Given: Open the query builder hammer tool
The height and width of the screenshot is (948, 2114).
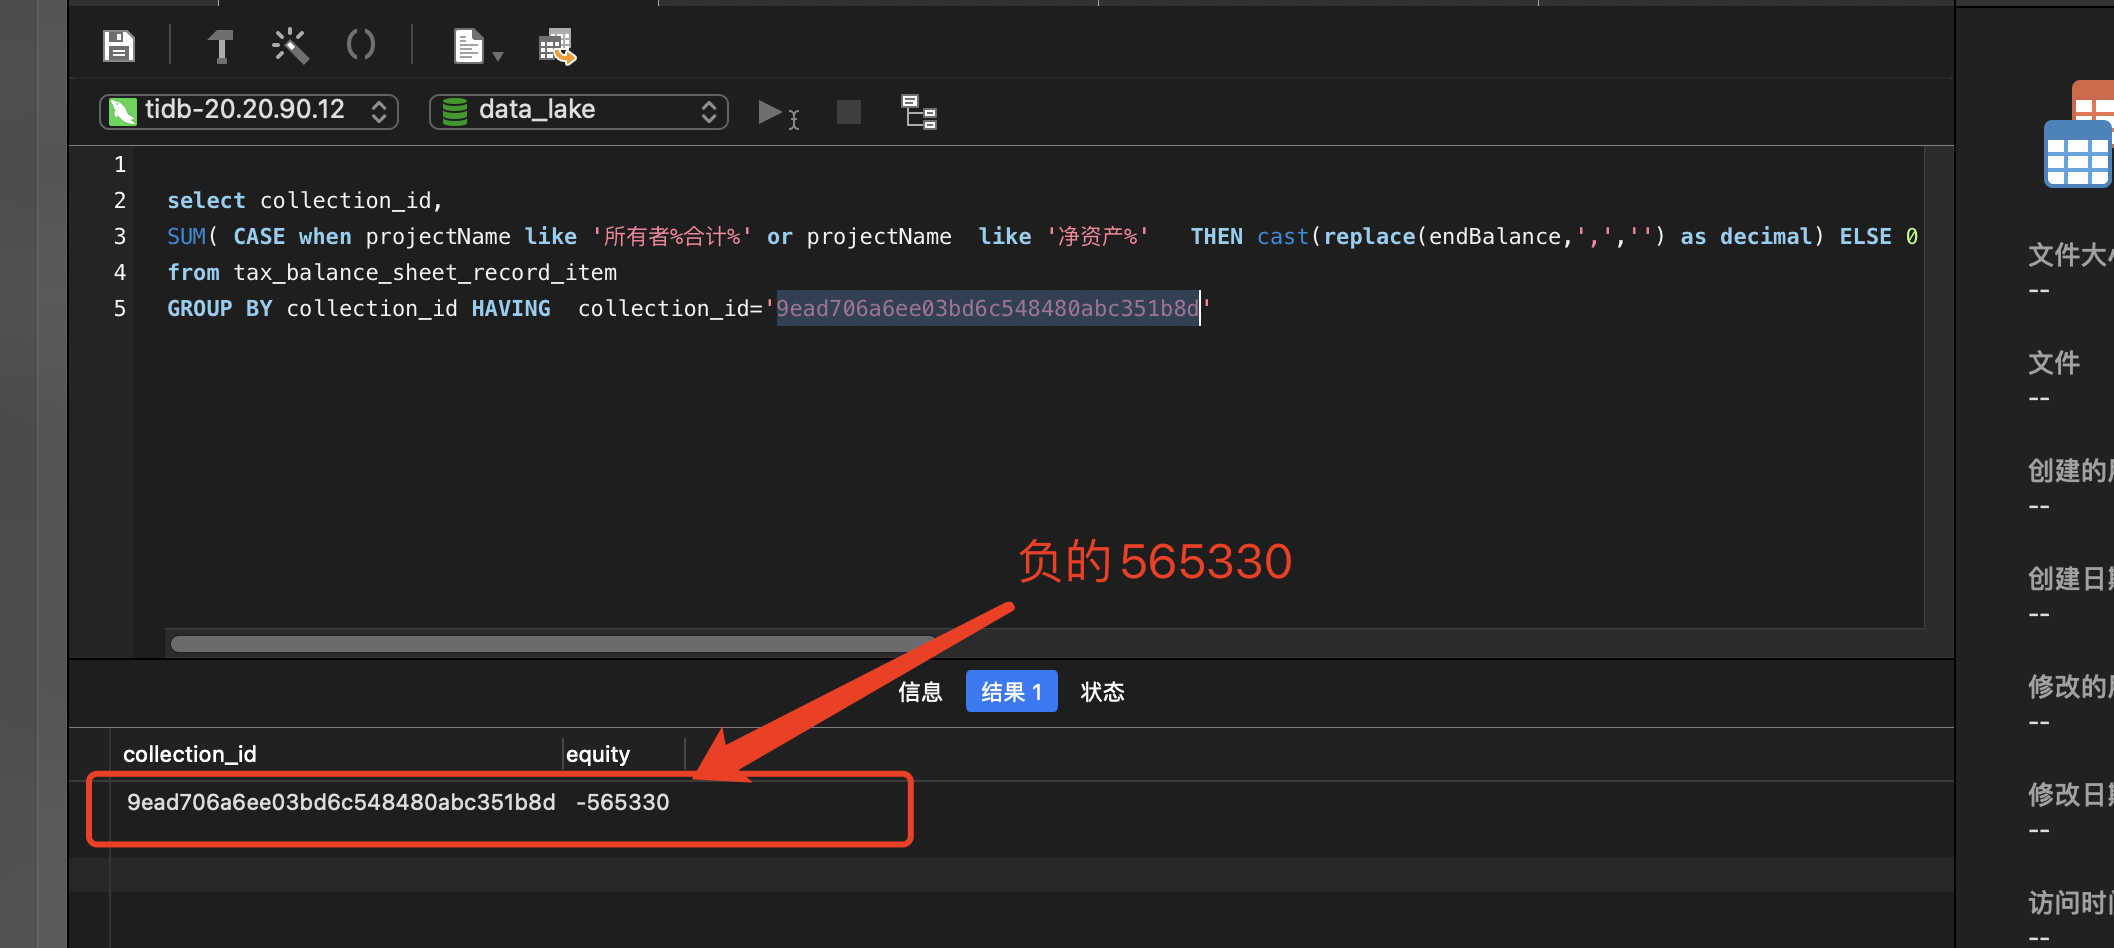Looking at the screenshot, I should click(x=220, y=46).
